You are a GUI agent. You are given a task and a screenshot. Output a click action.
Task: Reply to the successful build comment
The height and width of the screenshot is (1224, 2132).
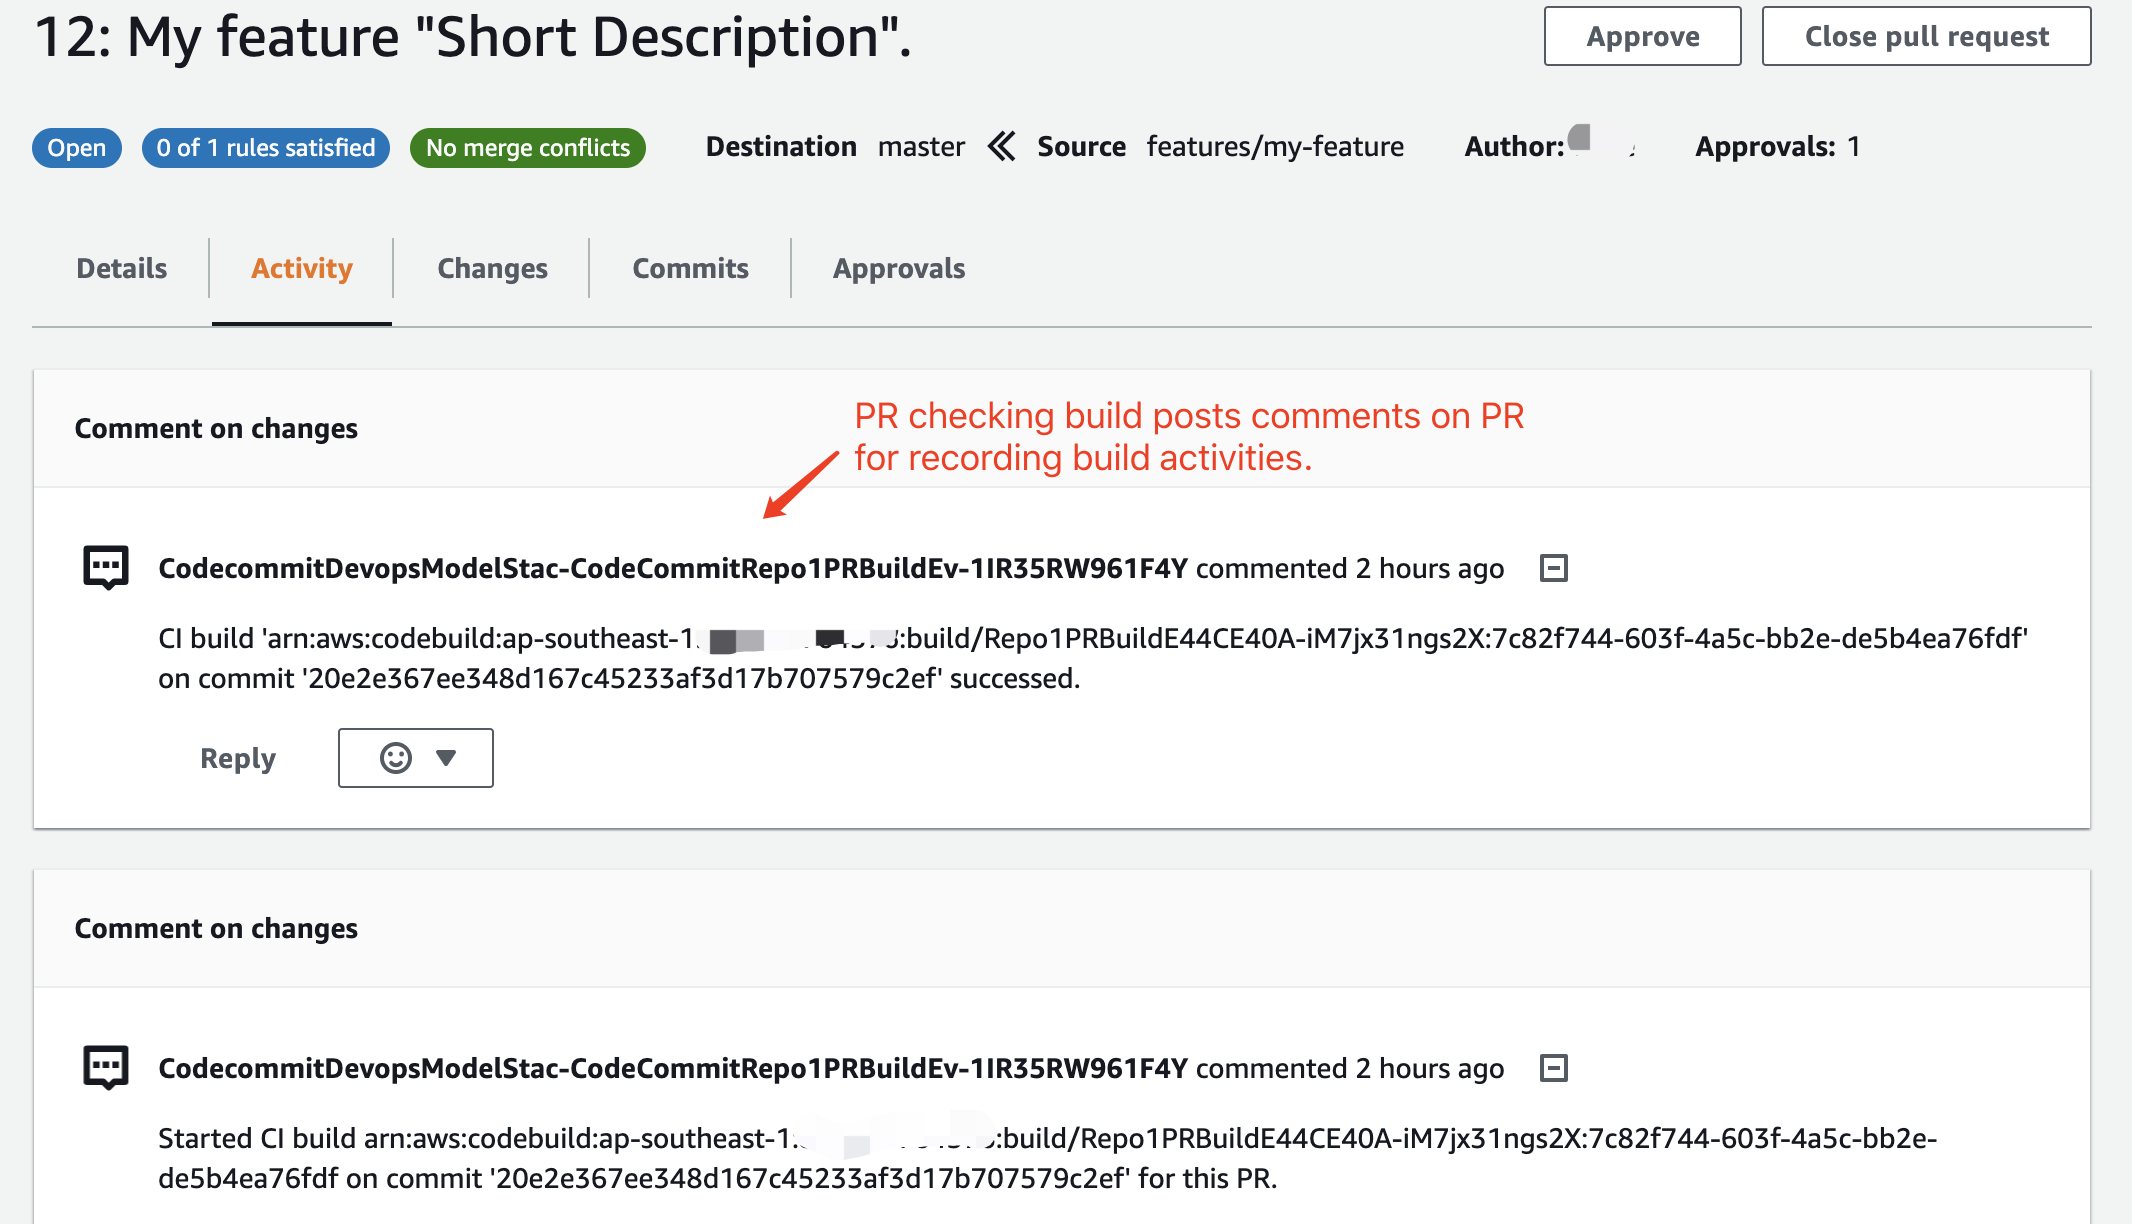(x=237, y=758)
